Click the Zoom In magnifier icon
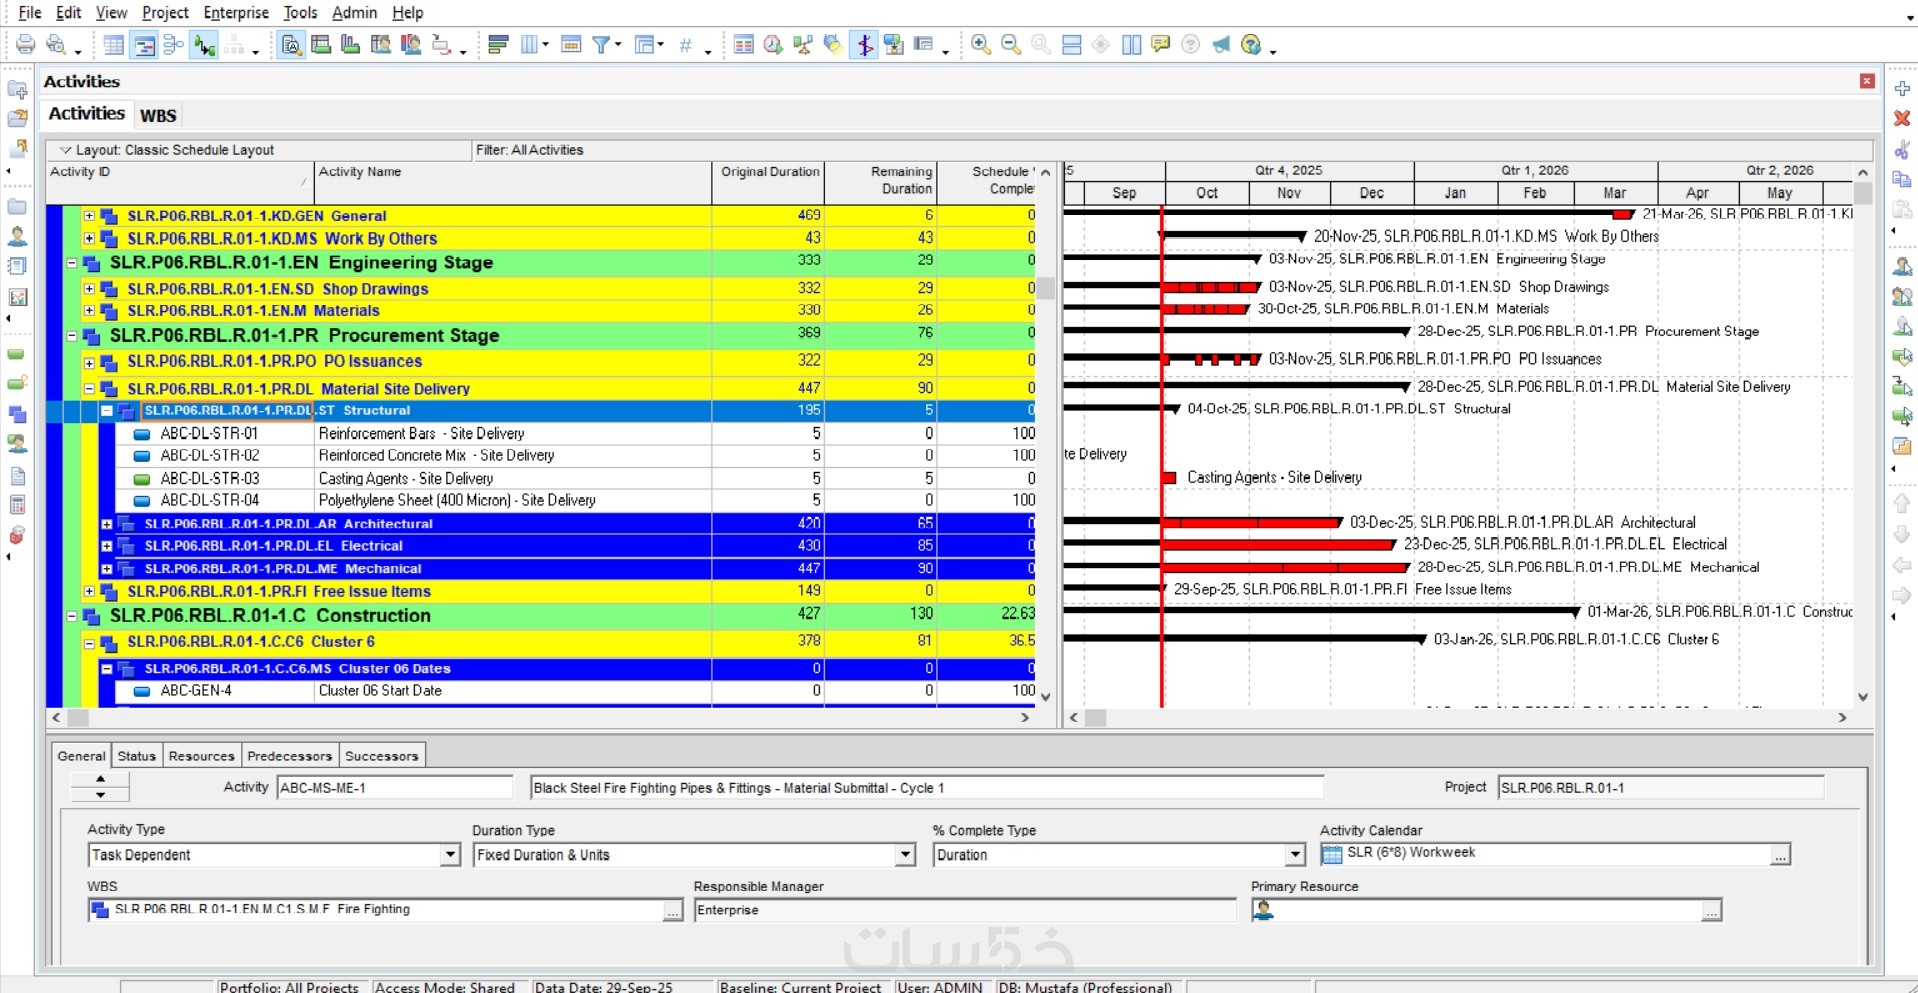 click(x=981, y=45)
